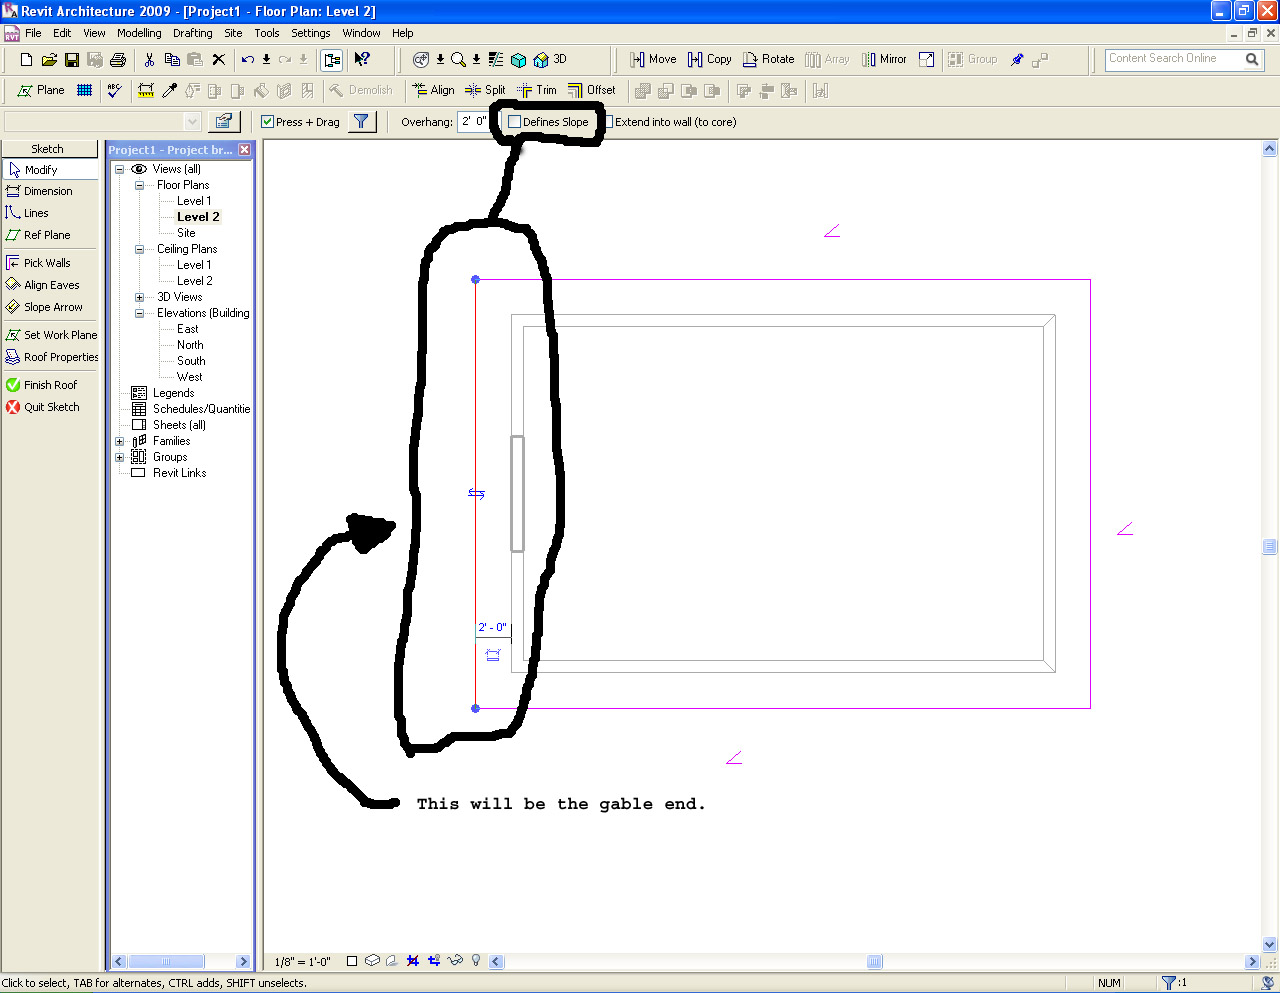Open the Window menu
1280x993 pixels.
pyautogui.click(x=361, y=33)
